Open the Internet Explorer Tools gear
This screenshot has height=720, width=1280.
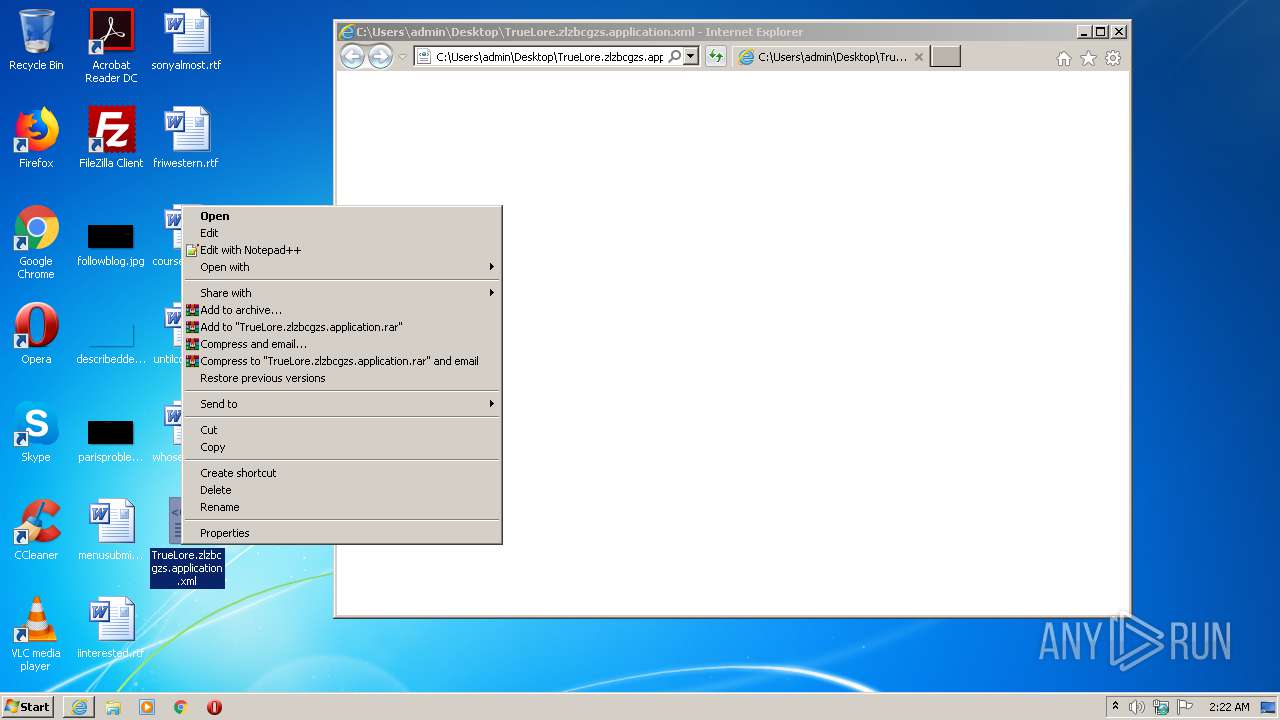[1113, 58]
